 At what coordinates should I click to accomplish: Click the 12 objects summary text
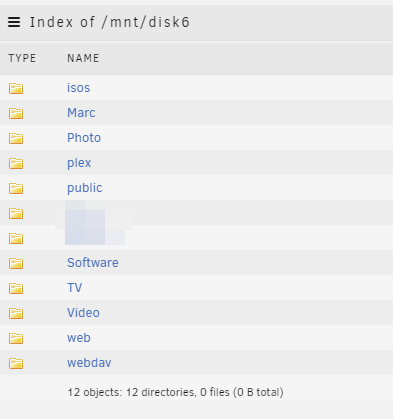[175, 392]
